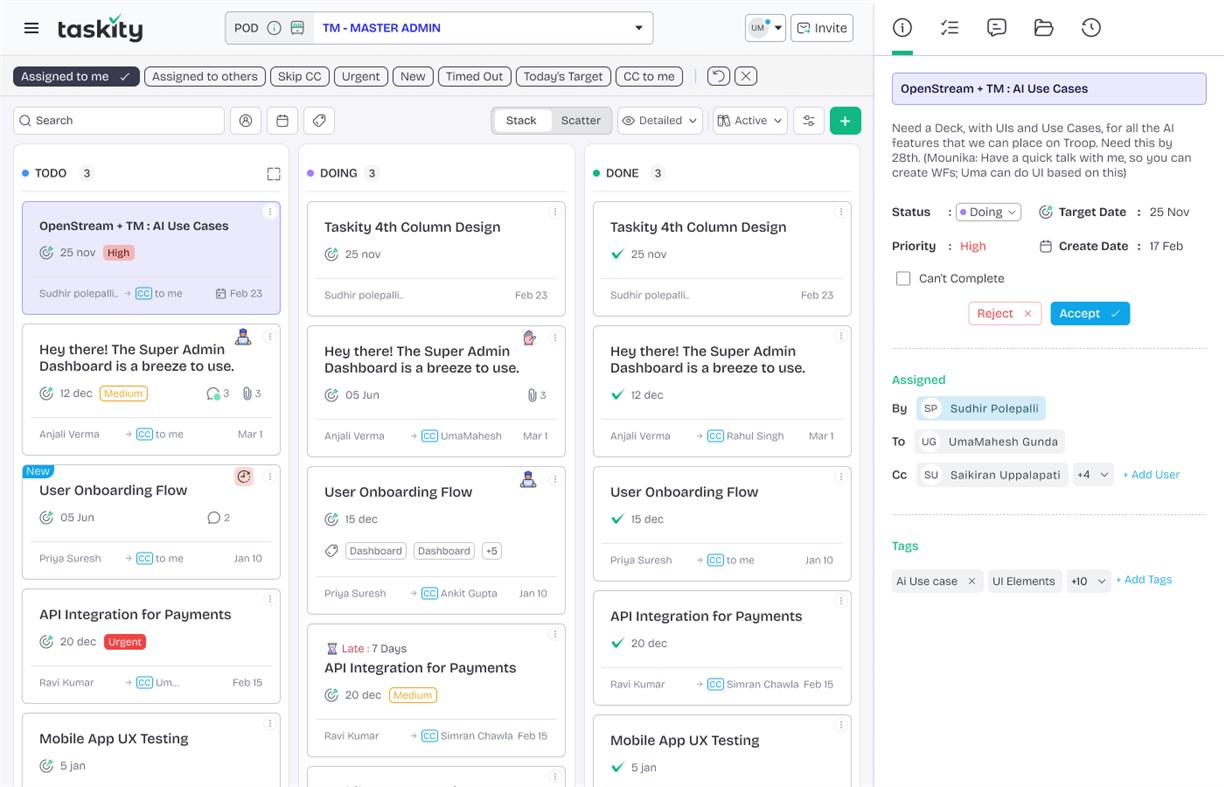Expand the +10 tags dropdown
Viewport: 1224px width, 787px height.
pos(1088,581)
